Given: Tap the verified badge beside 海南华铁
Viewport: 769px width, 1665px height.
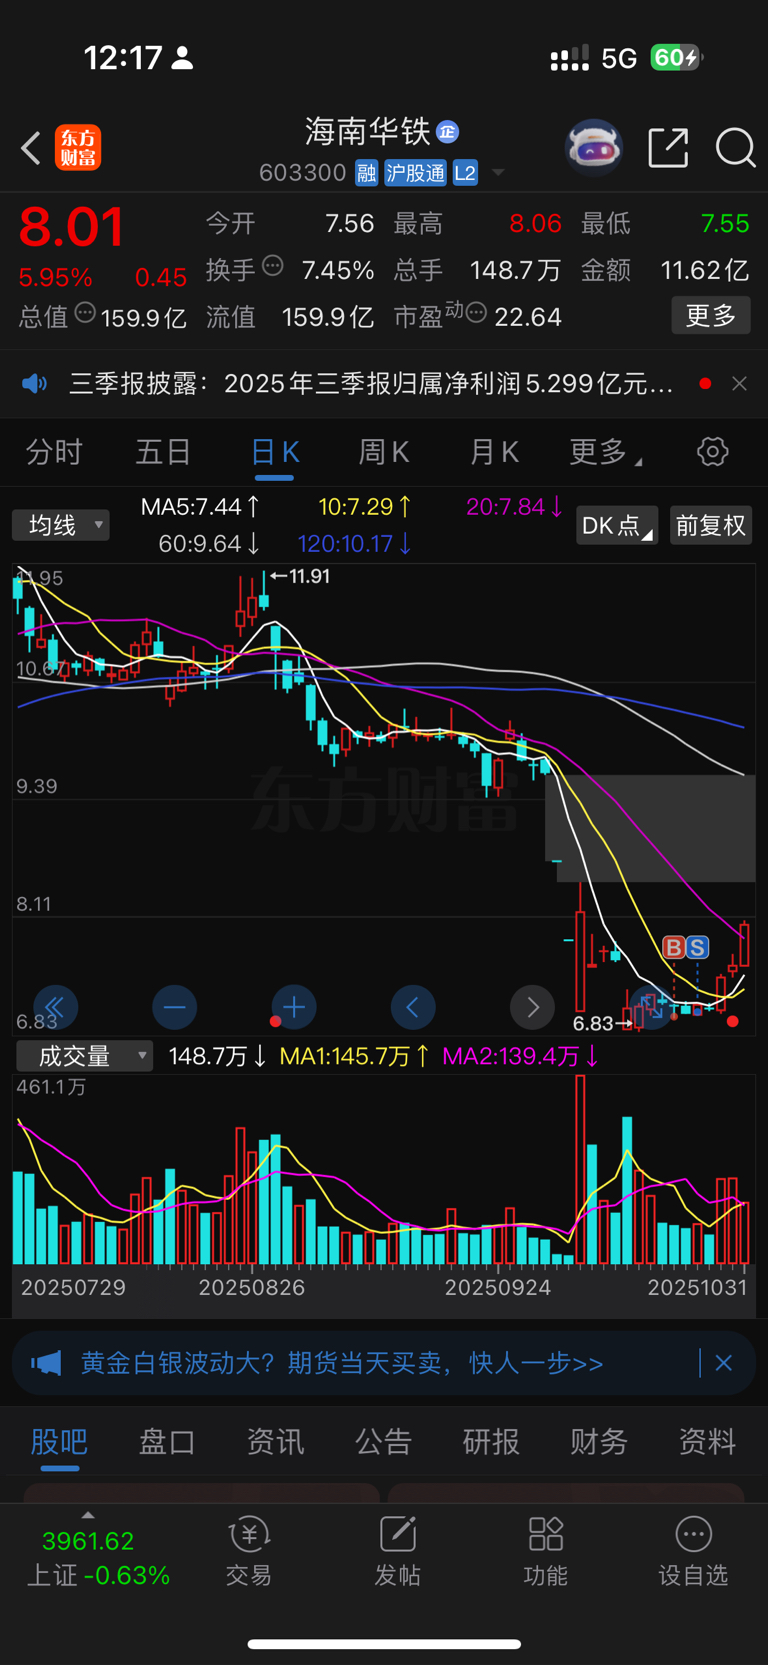Looking at the screenshot, I should (447, 131).
